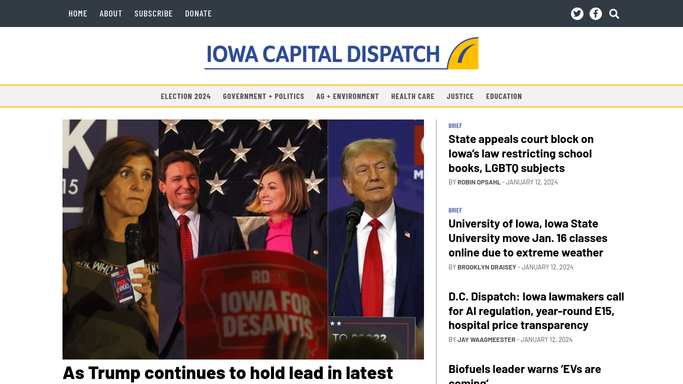Viewport: 683px width, 384px height.
Task: Select the Government + Politics category
Action: click(264, 96)
